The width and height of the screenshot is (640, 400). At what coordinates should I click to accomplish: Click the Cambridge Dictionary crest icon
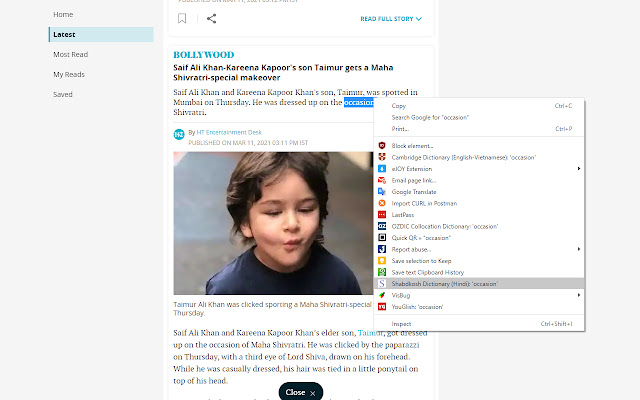click(382, 157)
